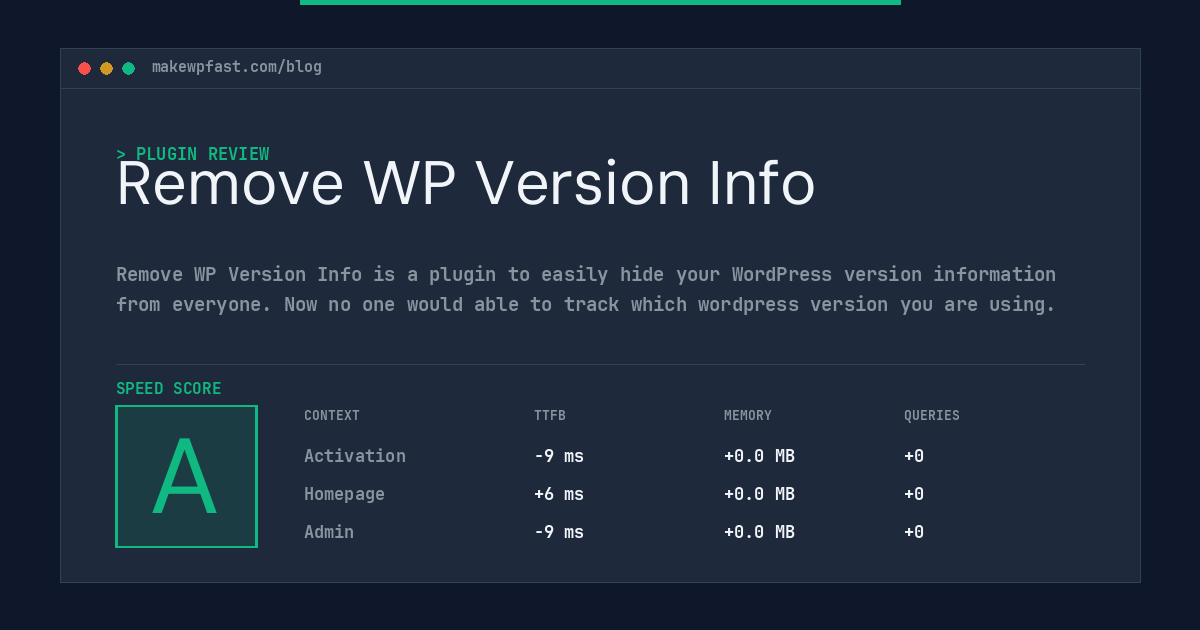Click the Activation TTFB value -9 ms

coord(559,456)
